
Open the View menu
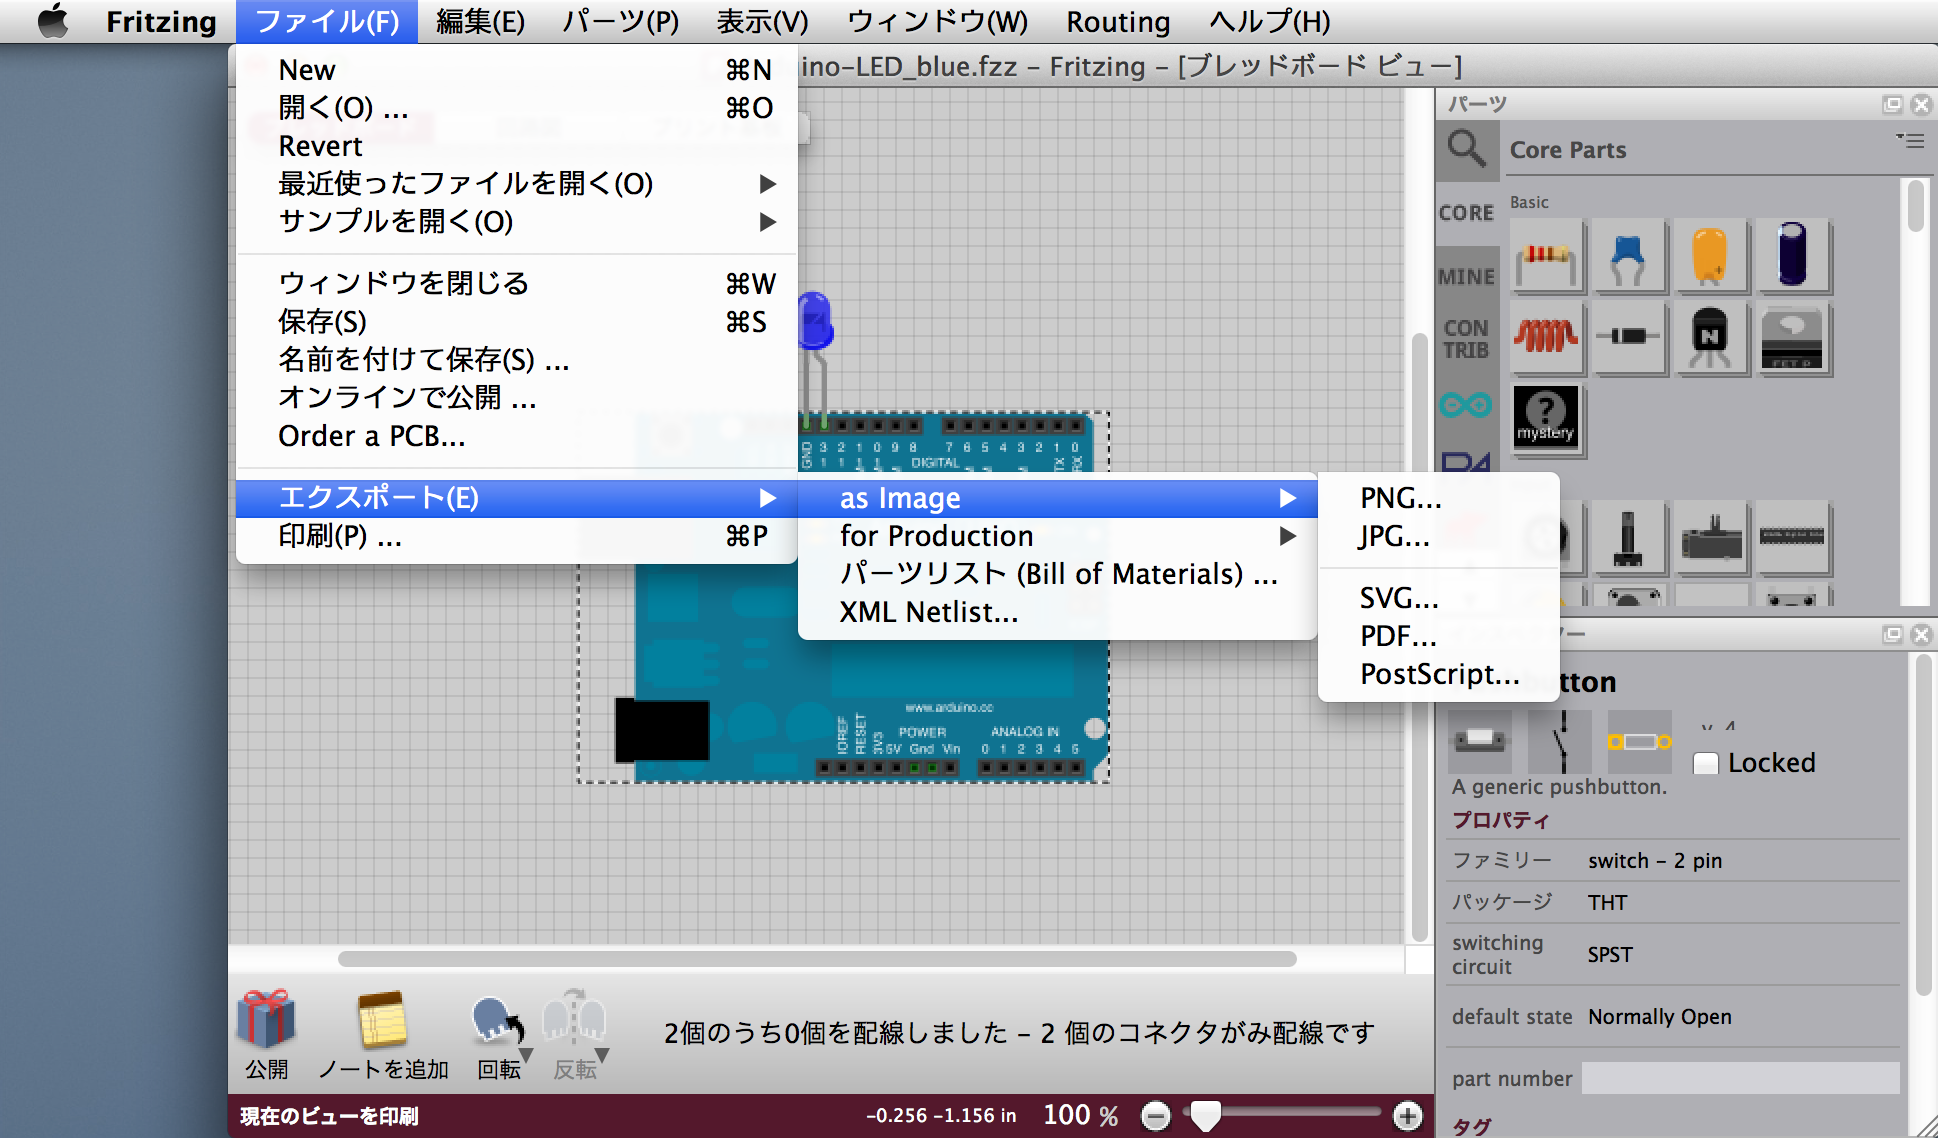coord(762,21)
